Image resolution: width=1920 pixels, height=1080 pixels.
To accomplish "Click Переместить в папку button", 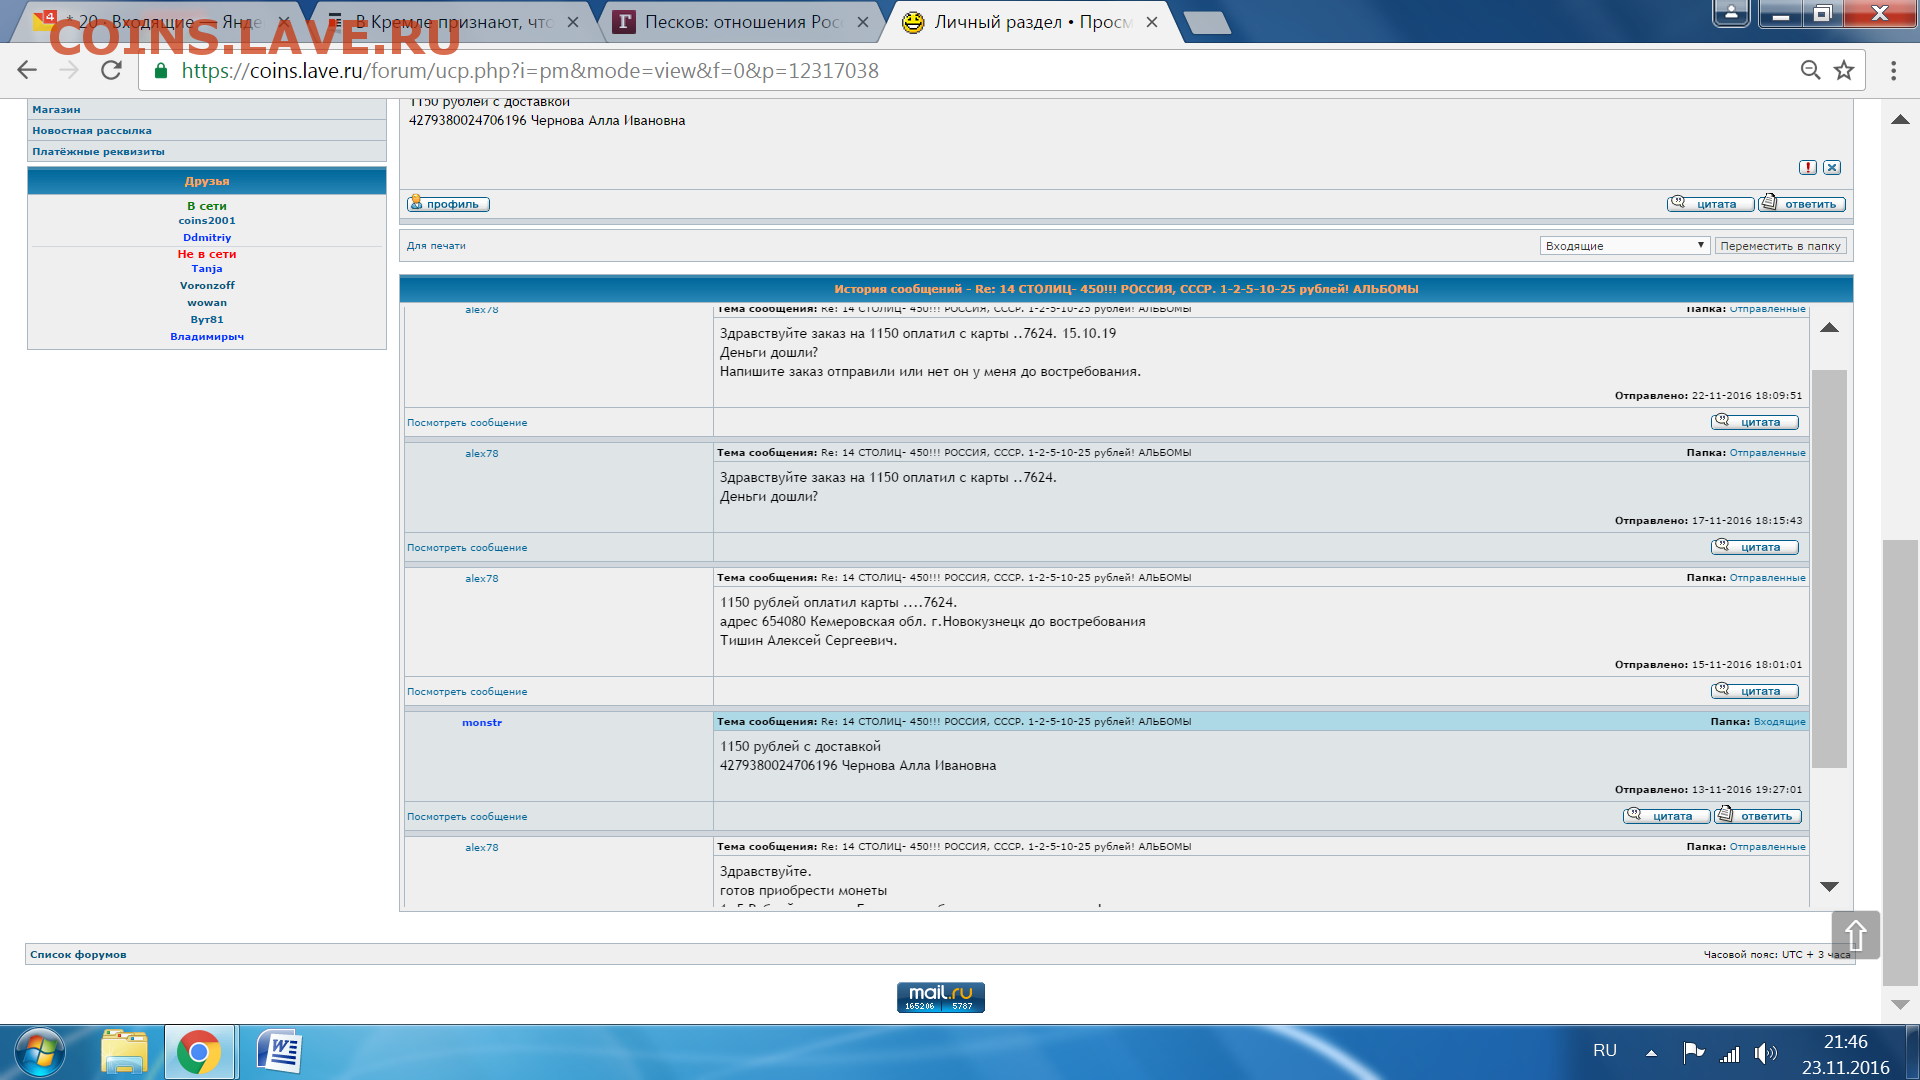I will [1780, 245].
